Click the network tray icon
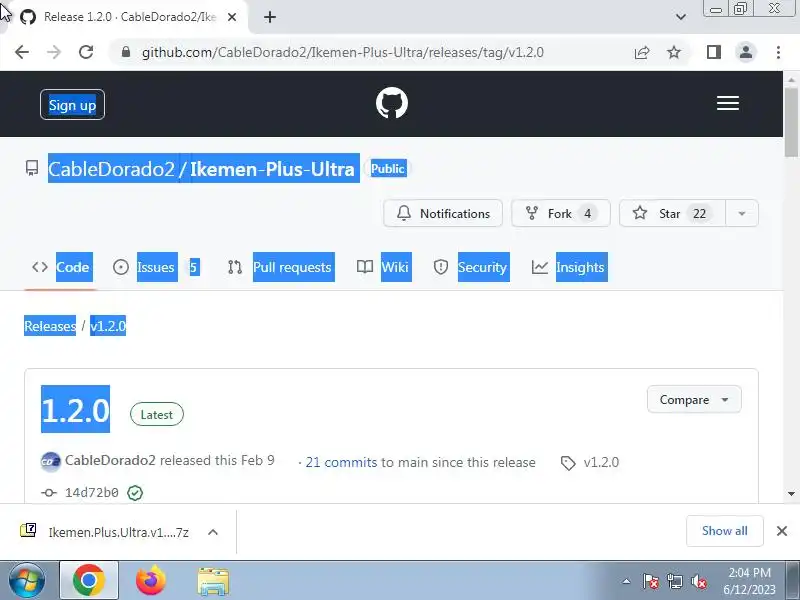The height and width of the screenshot is (600, 800). click(674, 581)
